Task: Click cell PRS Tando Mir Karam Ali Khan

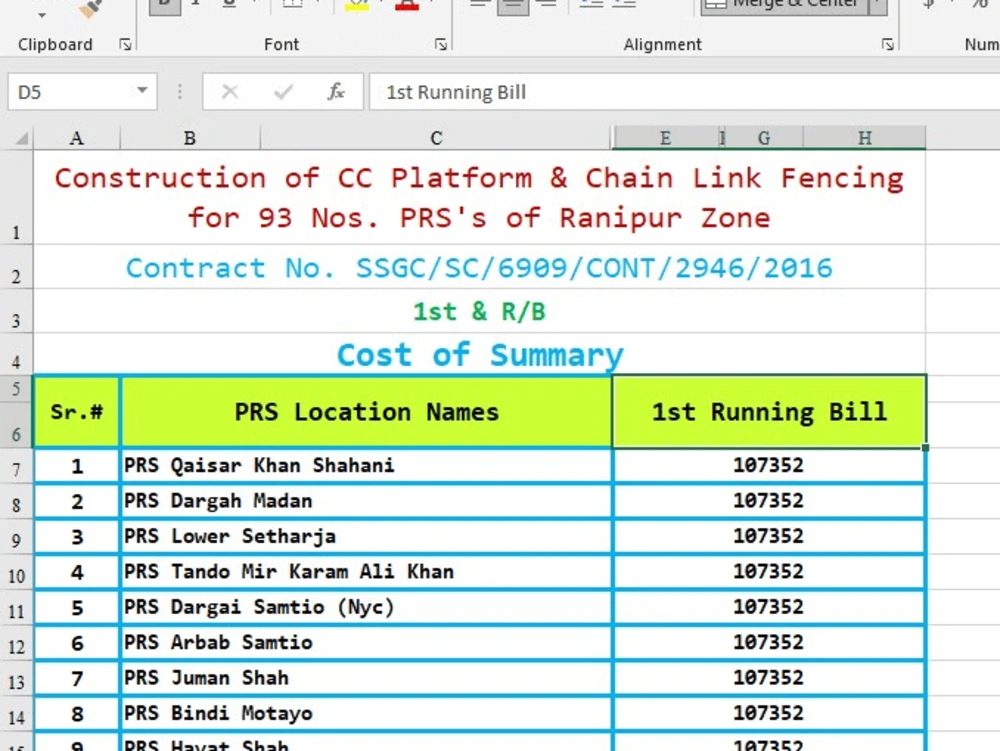Action: (x=366, y=572)
